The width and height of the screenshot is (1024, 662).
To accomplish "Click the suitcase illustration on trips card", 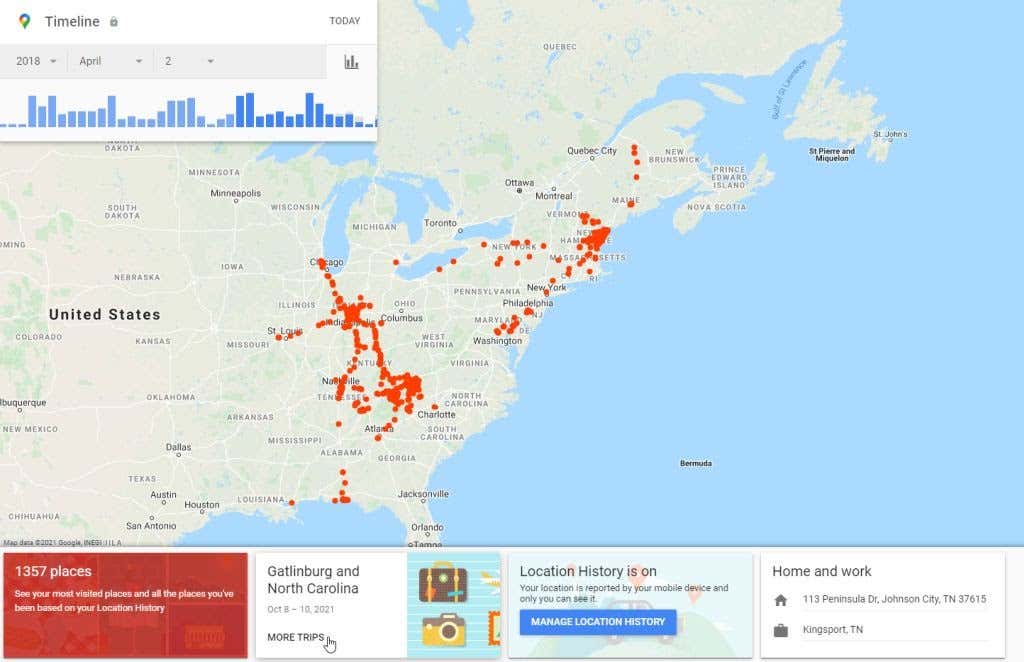I will tap(443, 583).
